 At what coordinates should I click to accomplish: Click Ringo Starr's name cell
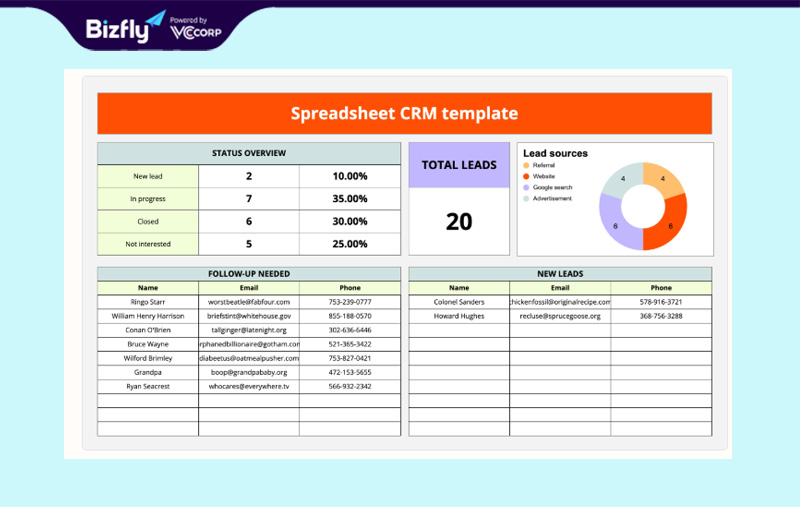(148, 301)
